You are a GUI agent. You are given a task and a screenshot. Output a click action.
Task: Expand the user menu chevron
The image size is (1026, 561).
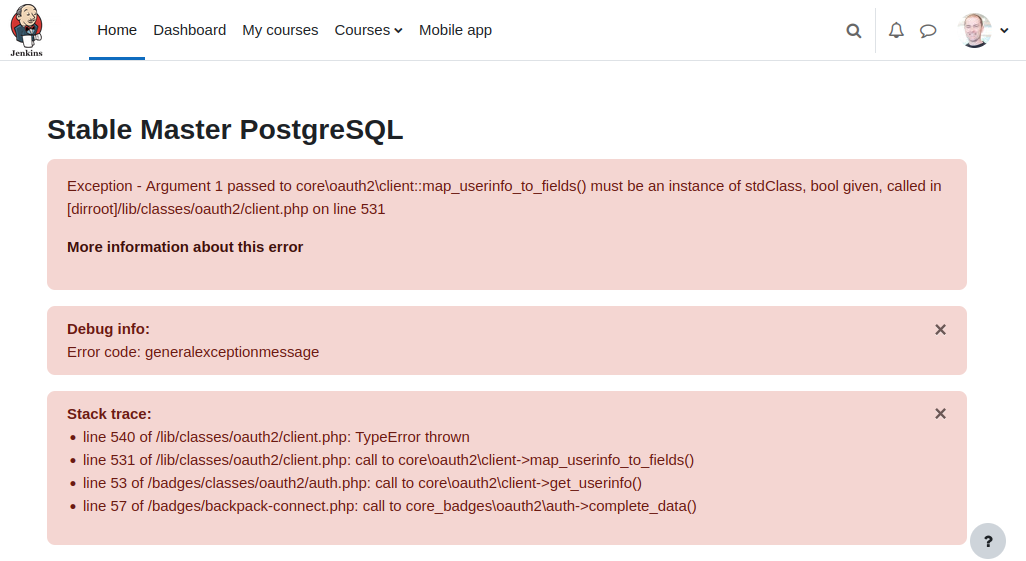click(1004, 30)
